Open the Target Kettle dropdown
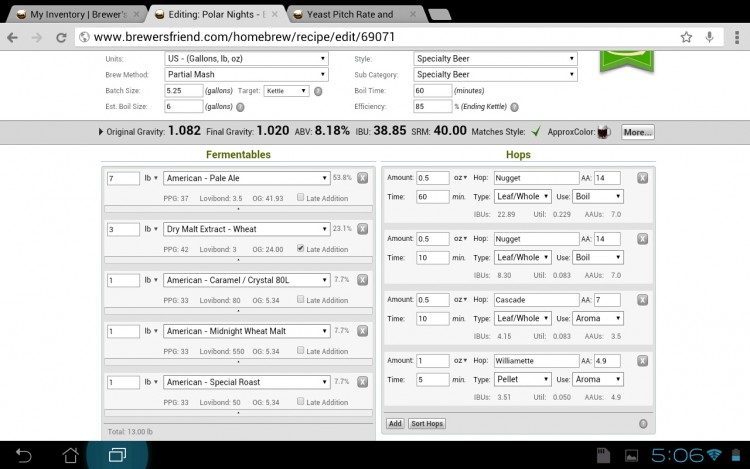This screenshot has width=750, height=469. coord(286,91)
